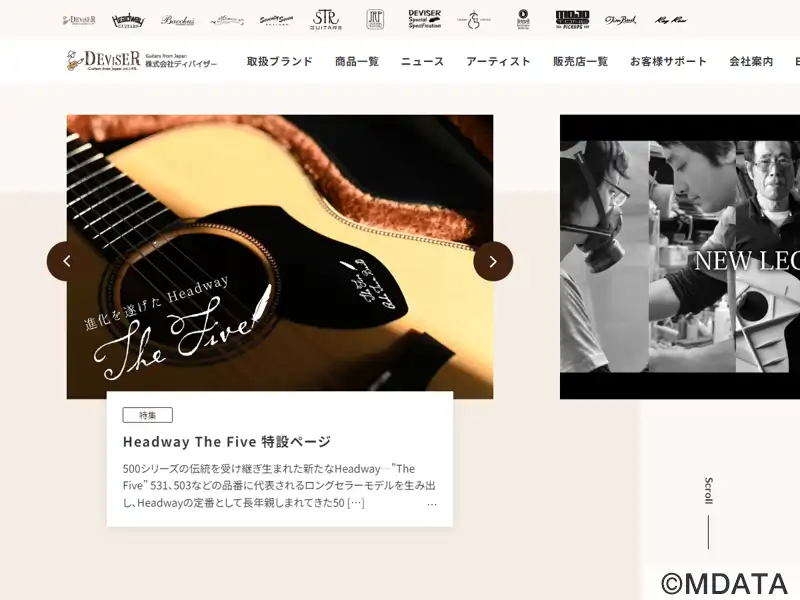The image size is (800, 600).
Task: Show next slide with right arrow
Action: pos(493,261)
